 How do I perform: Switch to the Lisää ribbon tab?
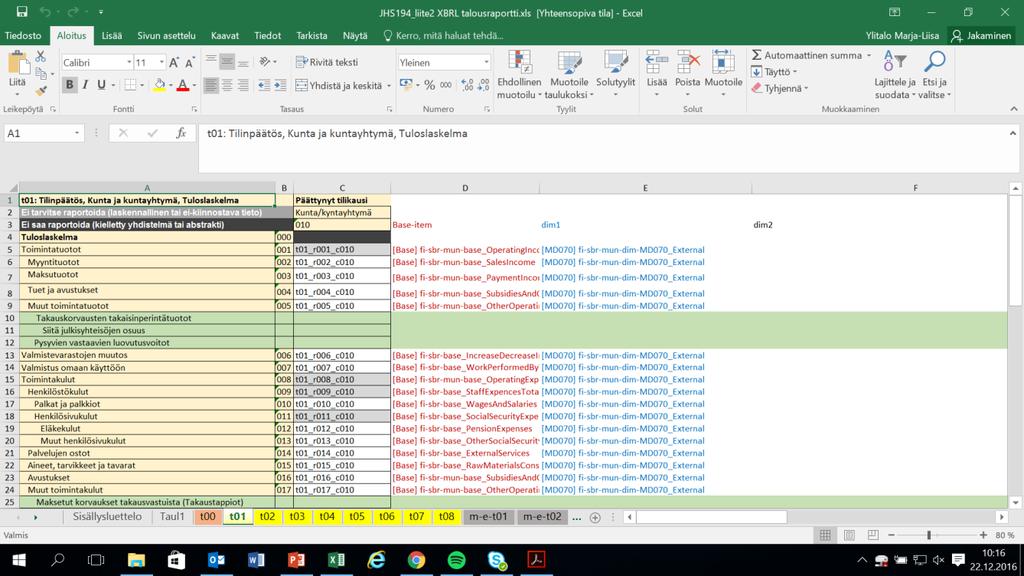point(112,36)
